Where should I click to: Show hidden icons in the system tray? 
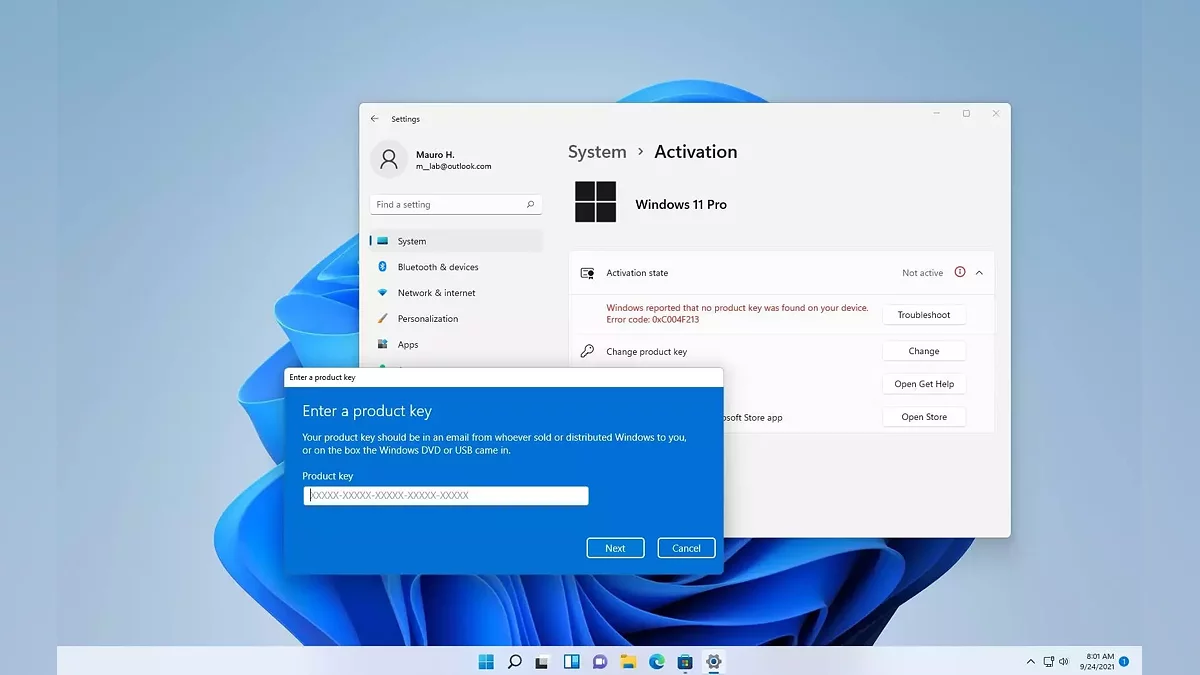pos(1031,662)
